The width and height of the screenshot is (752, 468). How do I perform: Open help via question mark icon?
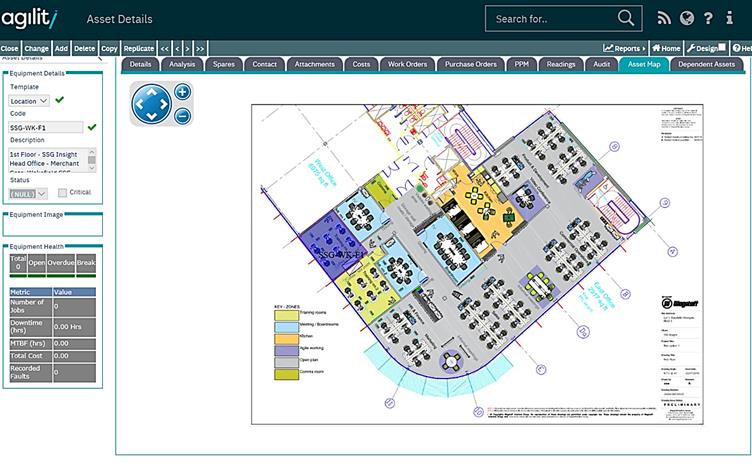click(709, 18)
